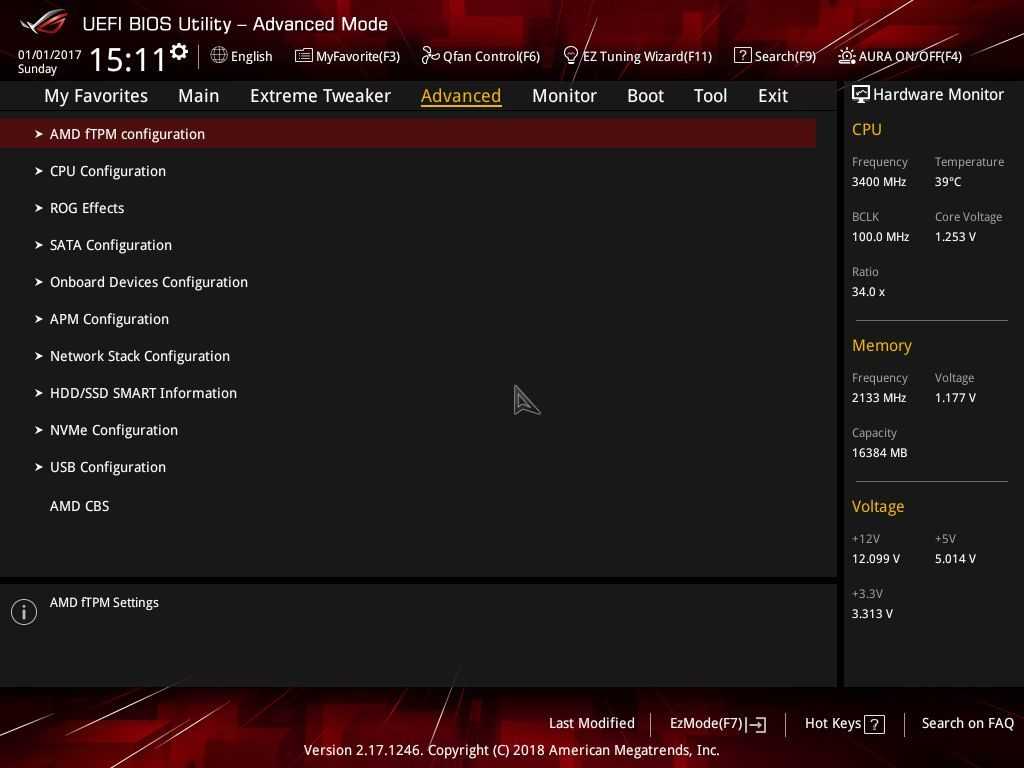Open SATA Configuration submenu
Viewport: 1024px width, 768px height.
point(111,245)
